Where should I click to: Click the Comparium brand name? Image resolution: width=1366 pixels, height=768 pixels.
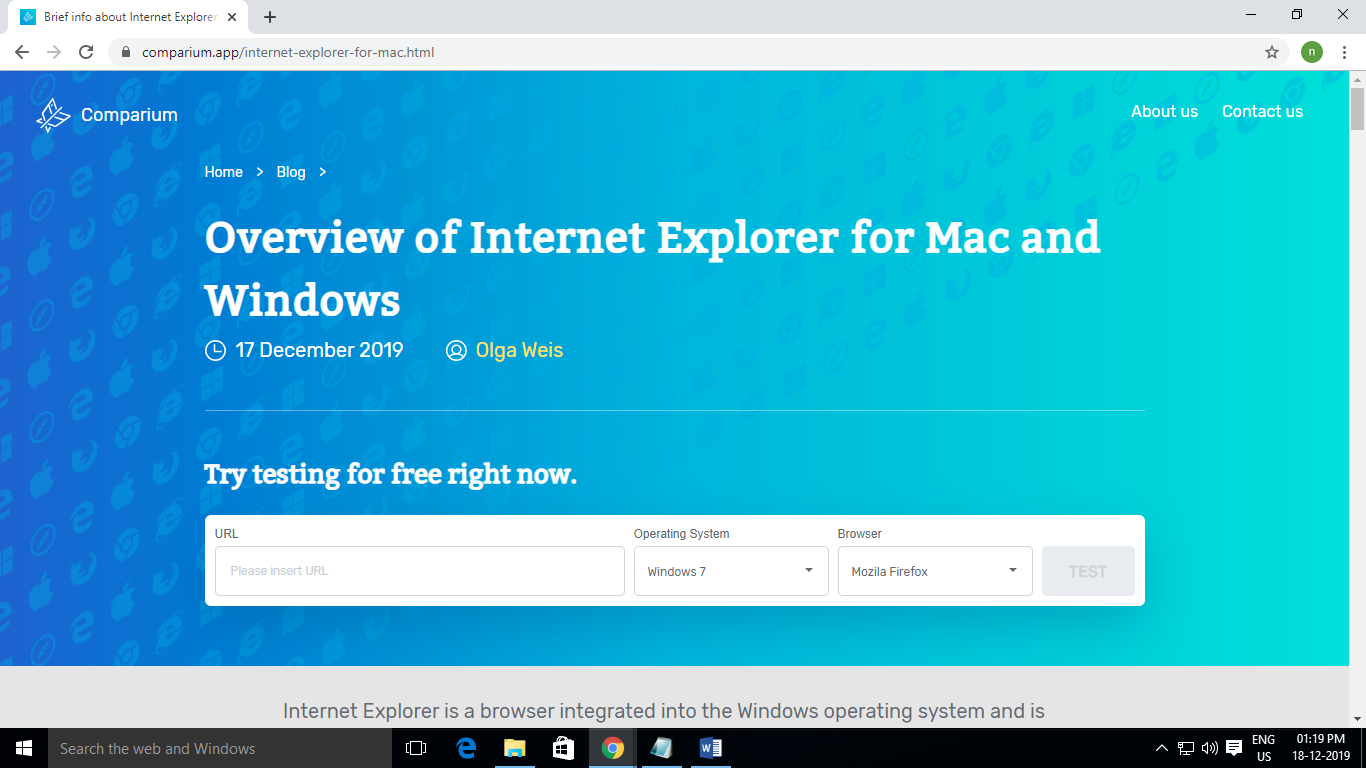(x=129, y=115)
